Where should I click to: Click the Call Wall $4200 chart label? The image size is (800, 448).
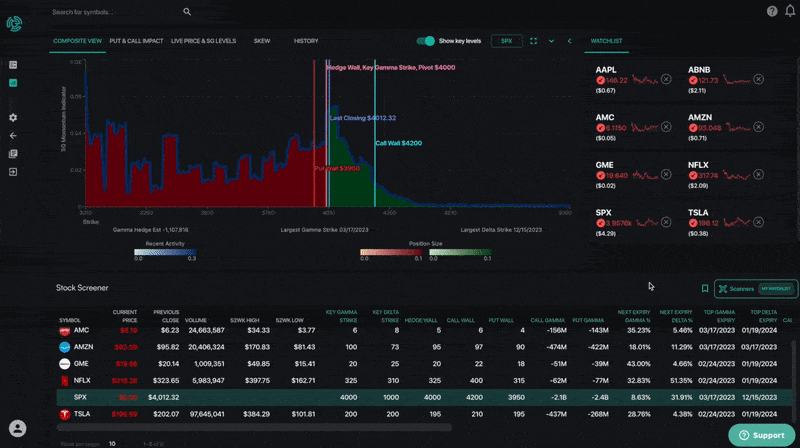click(x=398, y=143)
